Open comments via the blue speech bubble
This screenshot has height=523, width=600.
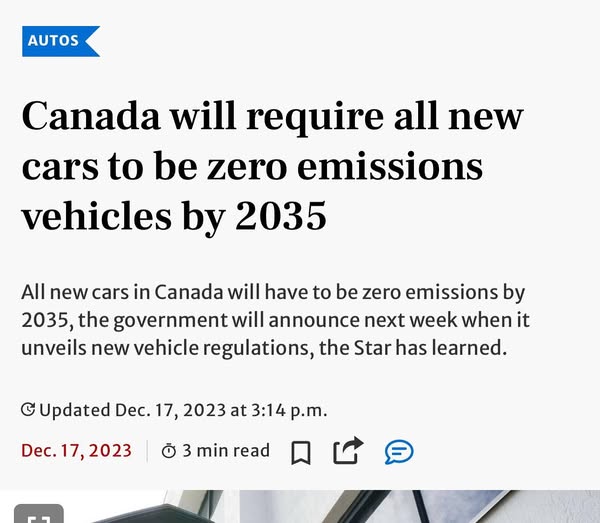click(x=399, y=452)
